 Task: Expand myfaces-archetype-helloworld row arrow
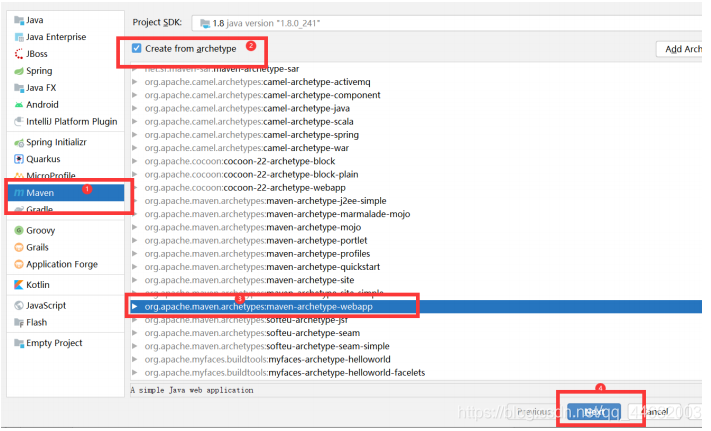click(135, 359)
